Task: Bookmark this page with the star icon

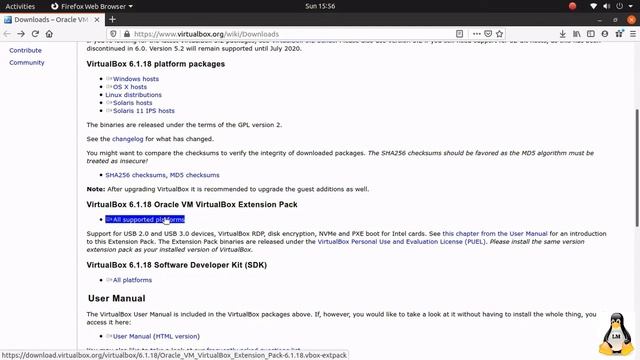Action: click(499, 34)
